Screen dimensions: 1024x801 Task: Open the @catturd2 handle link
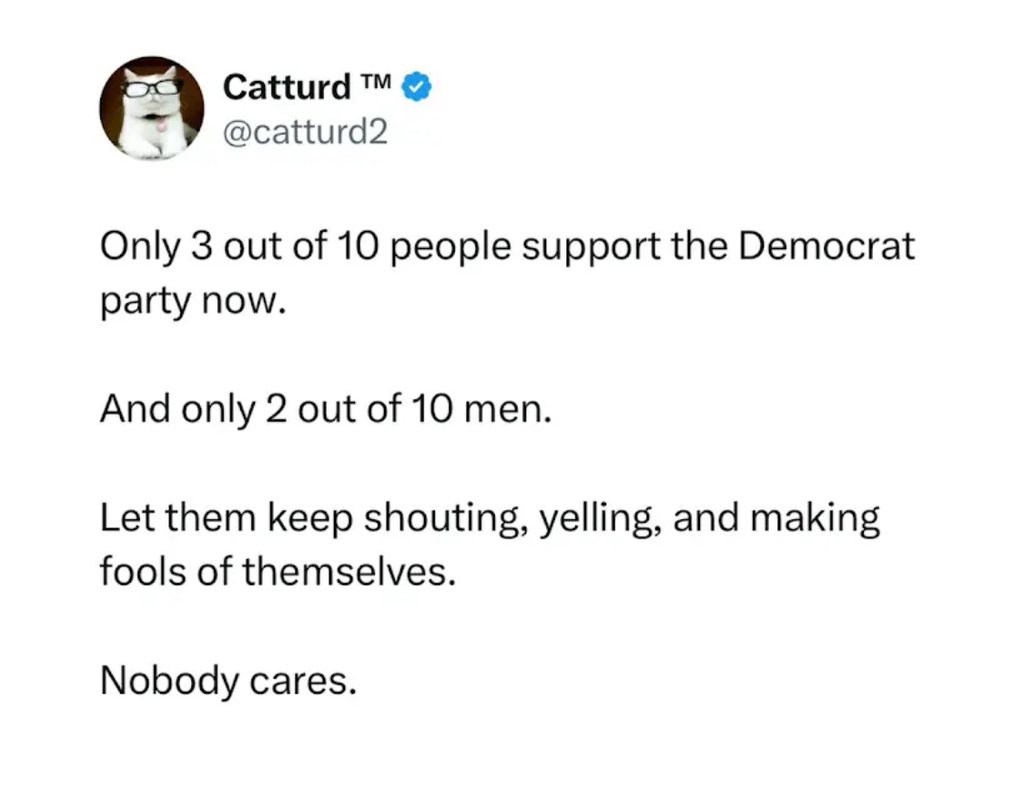304,132
